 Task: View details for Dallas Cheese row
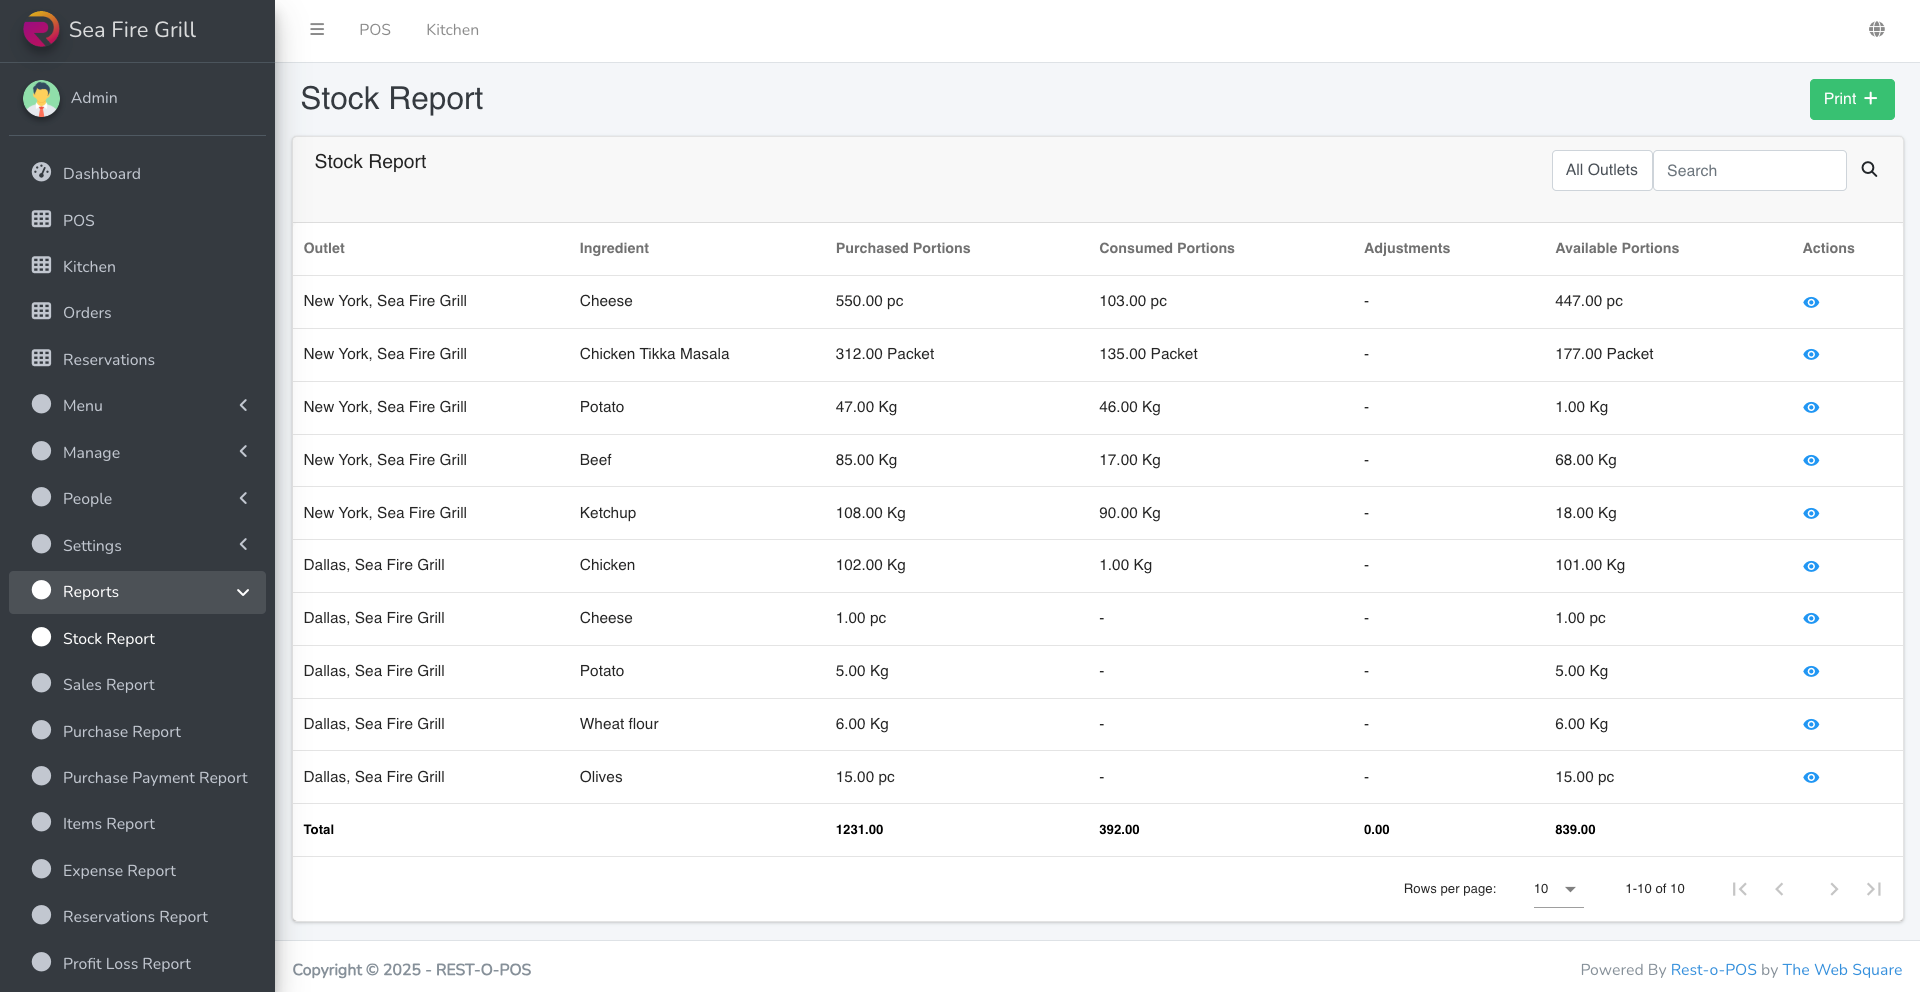[1811, 619]
